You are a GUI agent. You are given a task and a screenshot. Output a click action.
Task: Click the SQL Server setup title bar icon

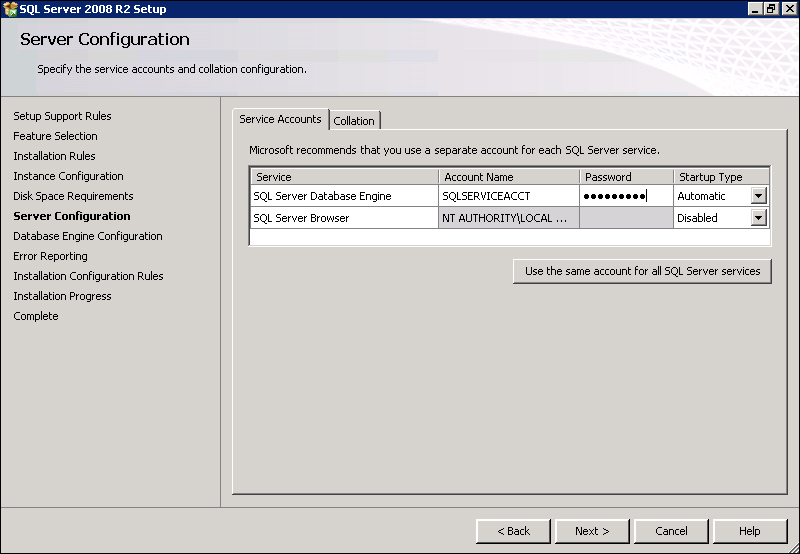pos(10,9)
